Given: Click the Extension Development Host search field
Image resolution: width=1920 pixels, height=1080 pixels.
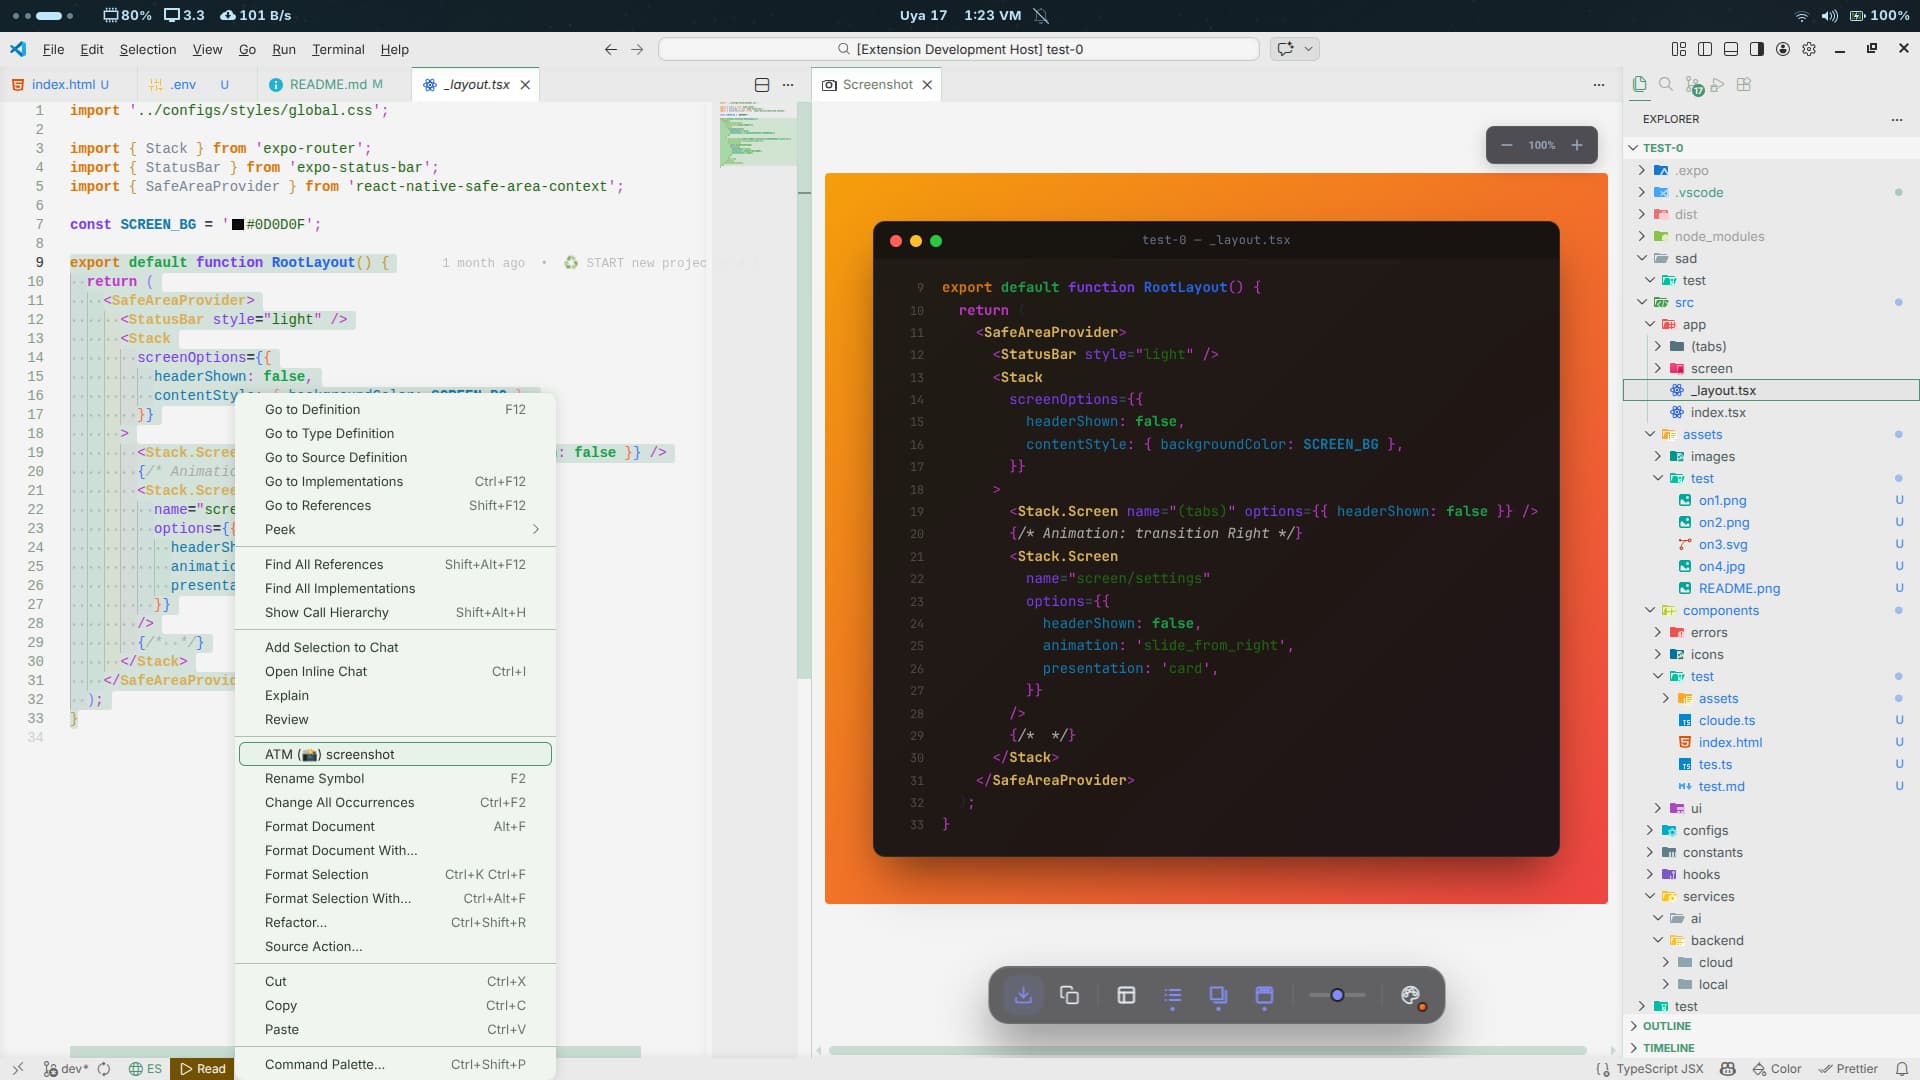Looking at the screenshot, I should coord(959,49).
